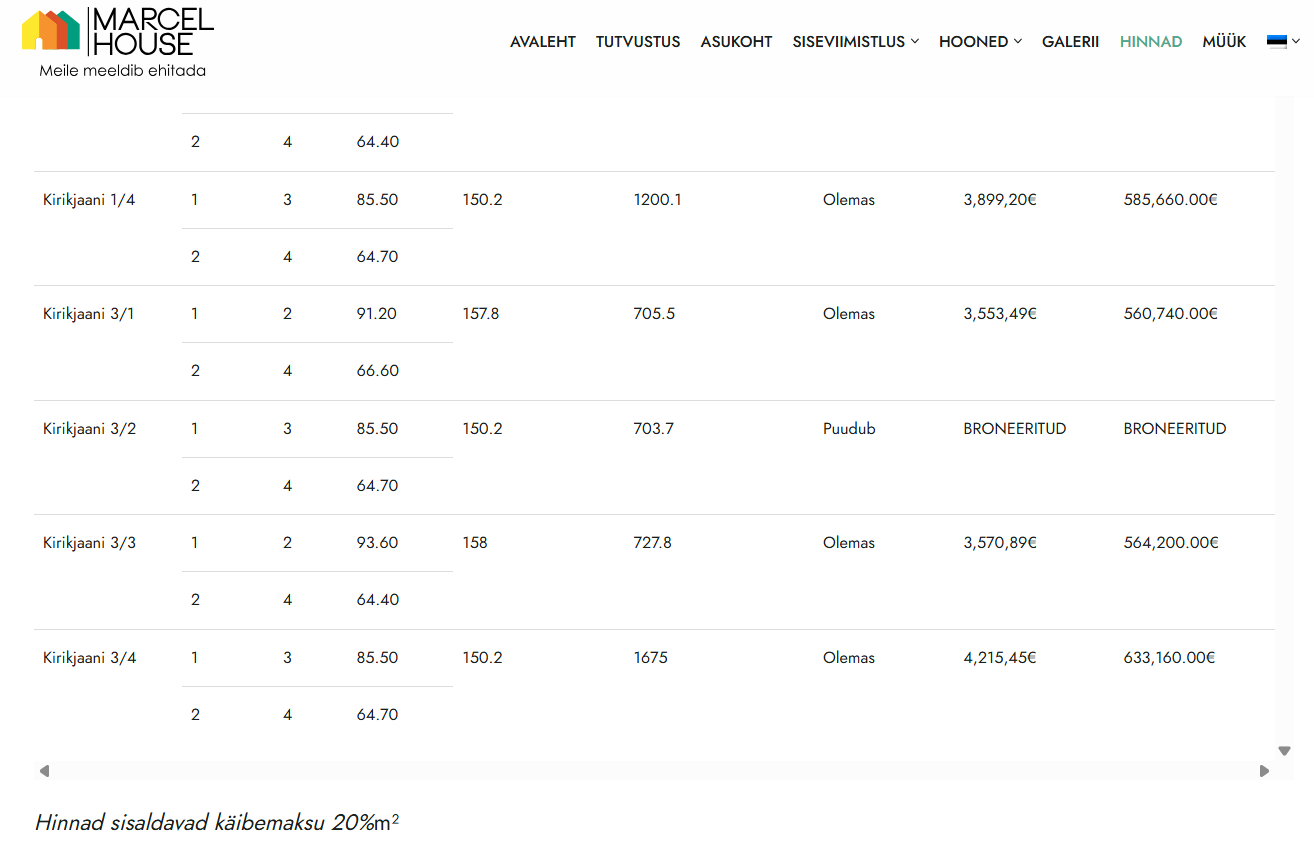Select the Kirikjaani 3/4 row label
This screenshot has width=1314, height=842.
click(89, 658)
